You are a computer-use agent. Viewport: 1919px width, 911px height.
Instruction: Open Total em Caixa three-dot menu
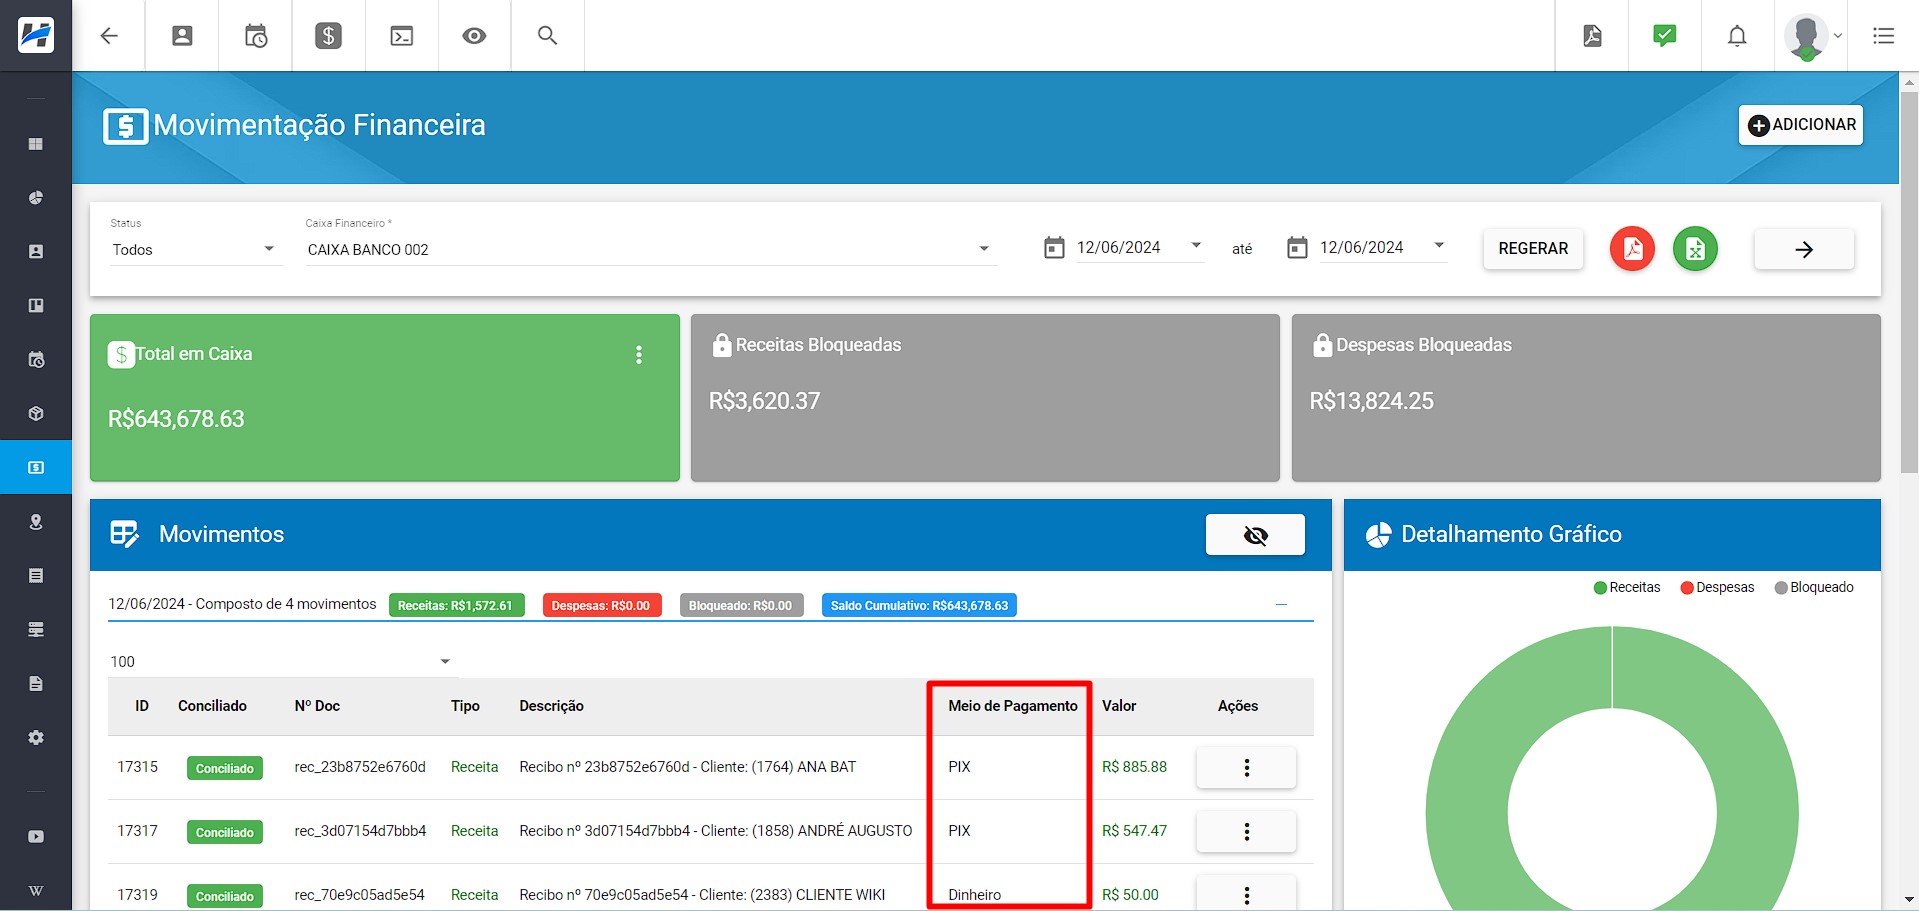point(639,355)
